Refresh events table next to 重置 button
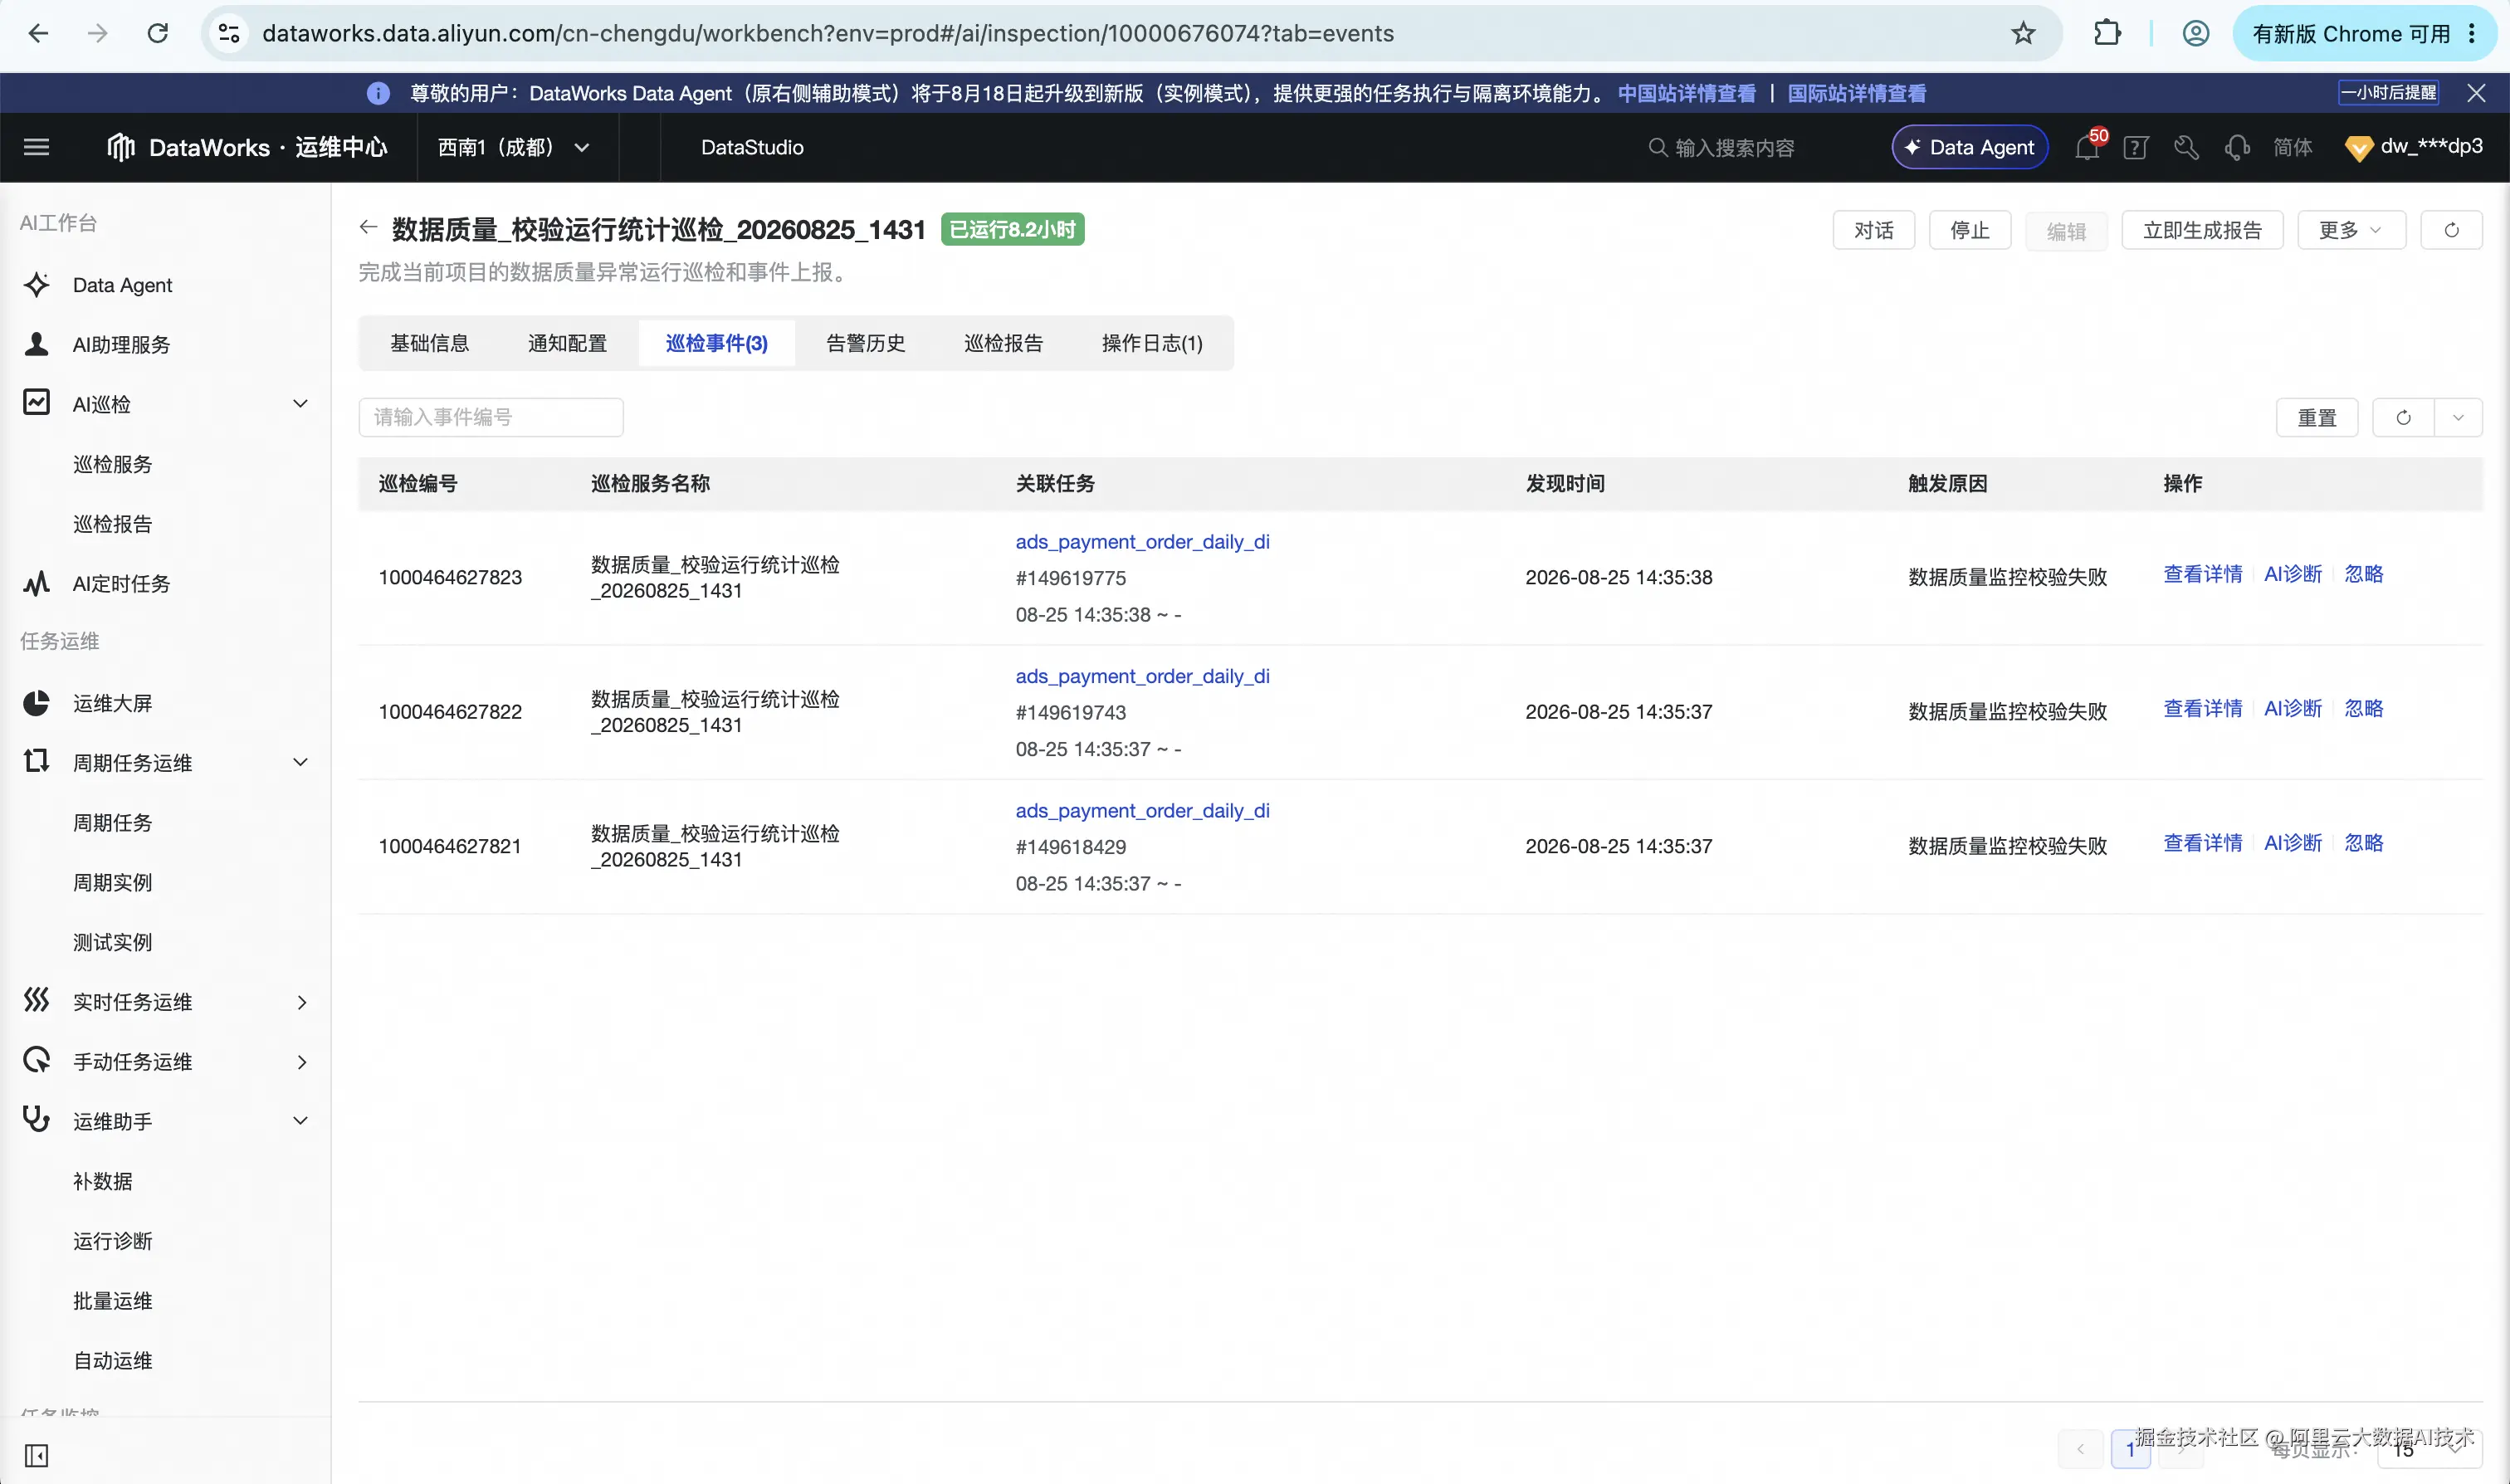 pos(2403,417)
